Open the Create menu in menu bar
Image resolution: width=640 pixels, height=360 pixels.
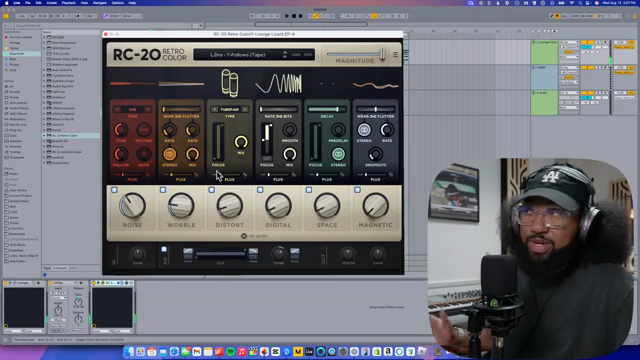(52, 3)
